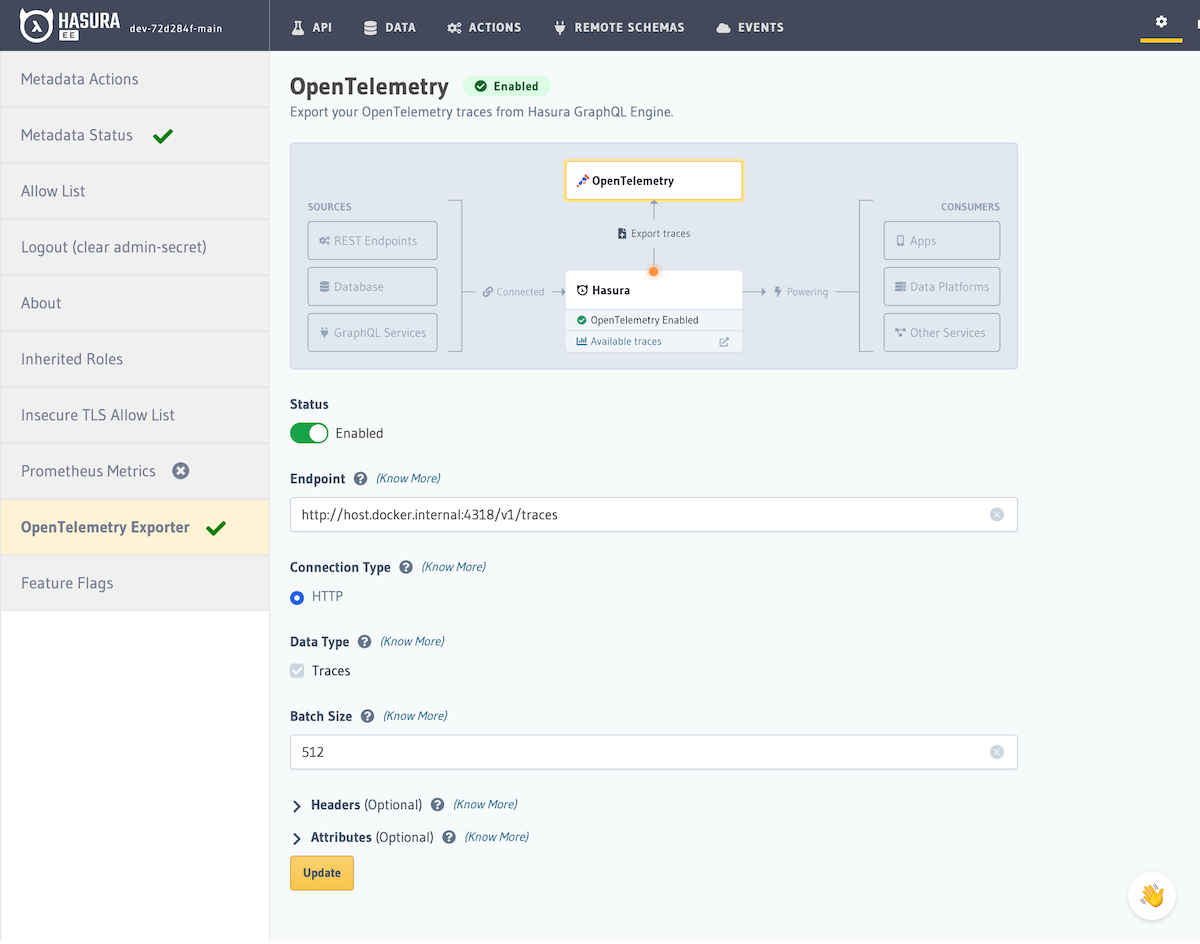This screenshot has width=1200, height=944.
Task: Open the EVENTS tab
Action: pos(750,28)
